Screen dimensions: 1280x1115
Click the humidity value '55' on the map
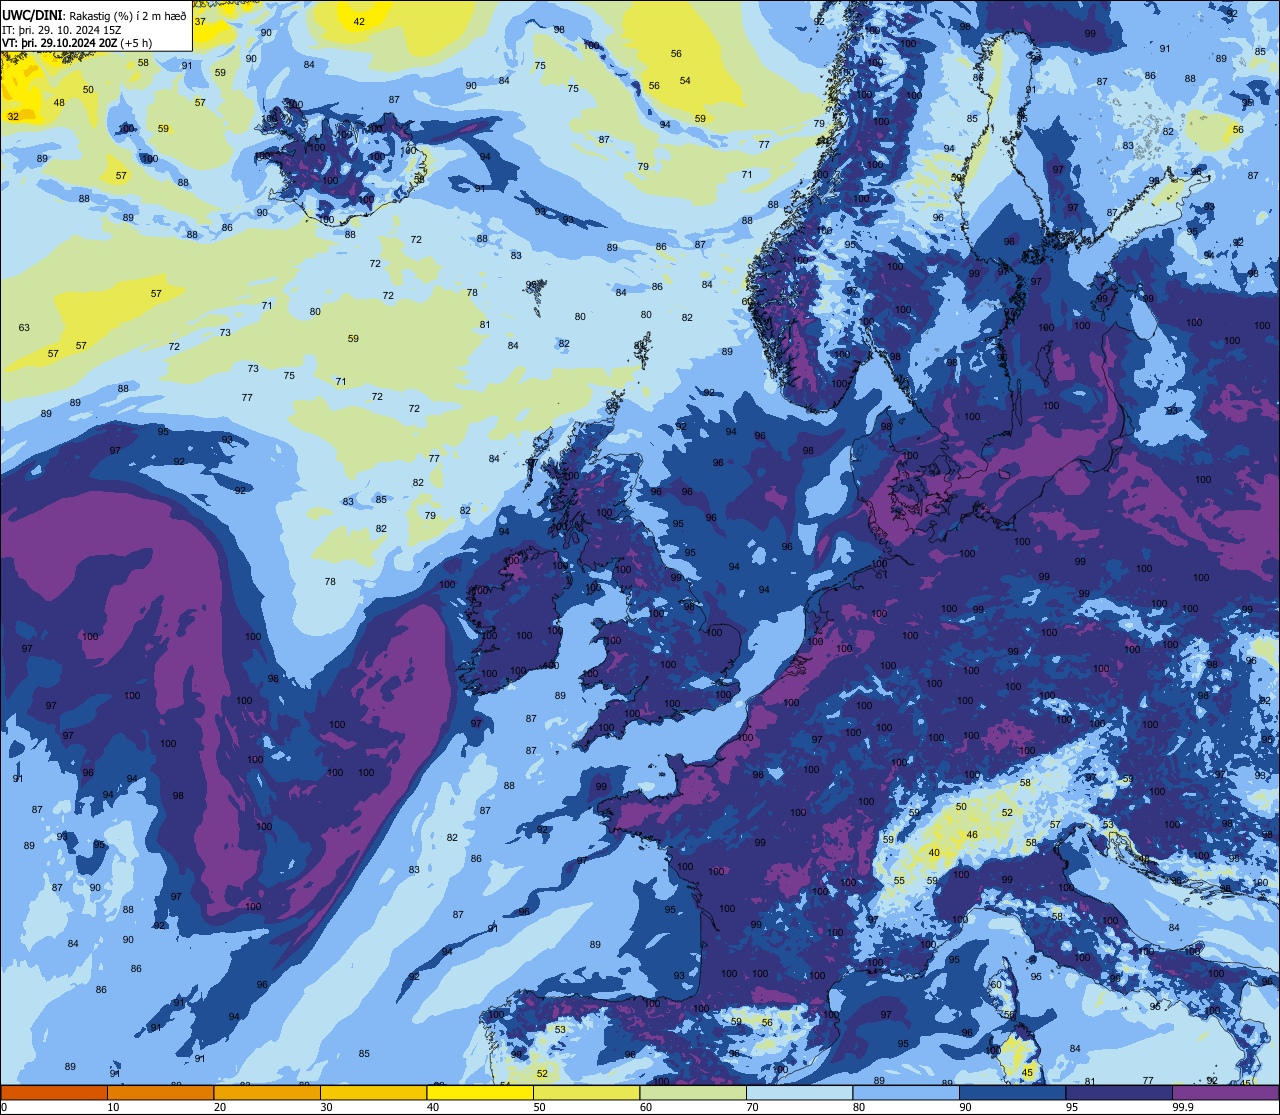tap(899, 881)
